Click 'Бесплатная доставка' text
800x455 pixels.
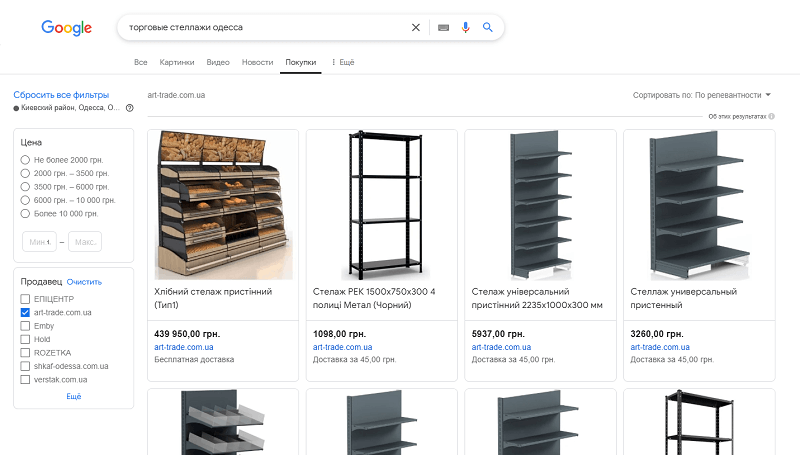pyautogui.click(x=194, y=360)
